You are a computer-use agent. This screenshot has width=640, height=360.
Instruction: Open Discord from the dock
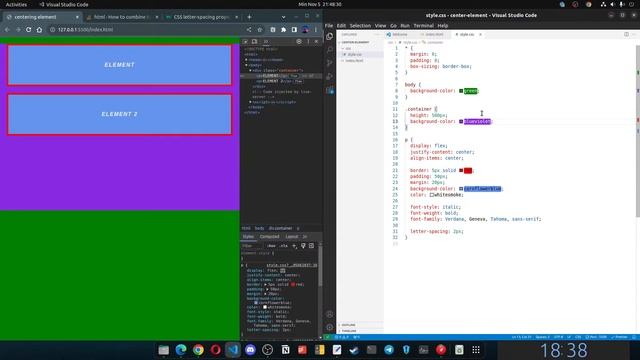250,350
